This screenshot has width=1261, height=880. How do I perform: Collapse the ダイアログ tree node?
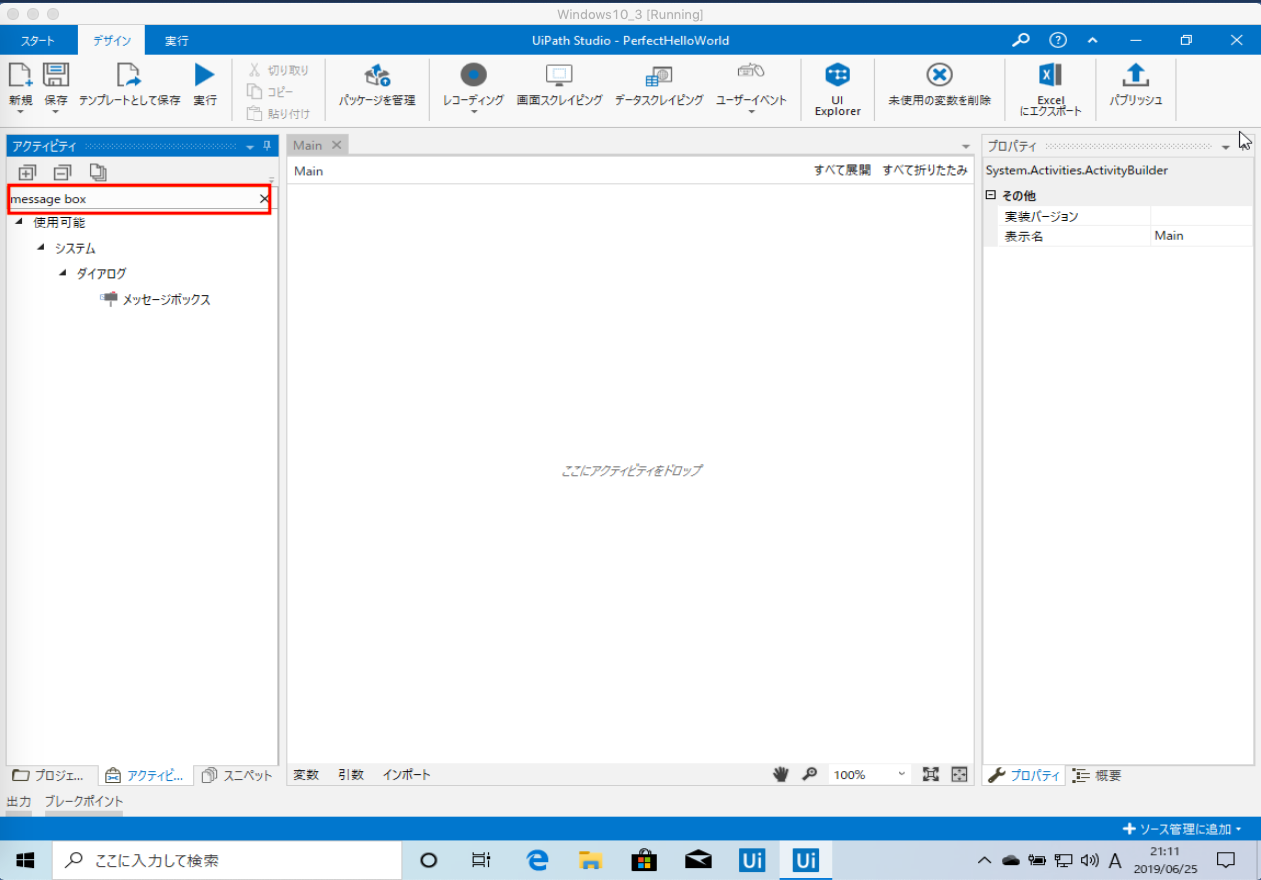(63, 273)
